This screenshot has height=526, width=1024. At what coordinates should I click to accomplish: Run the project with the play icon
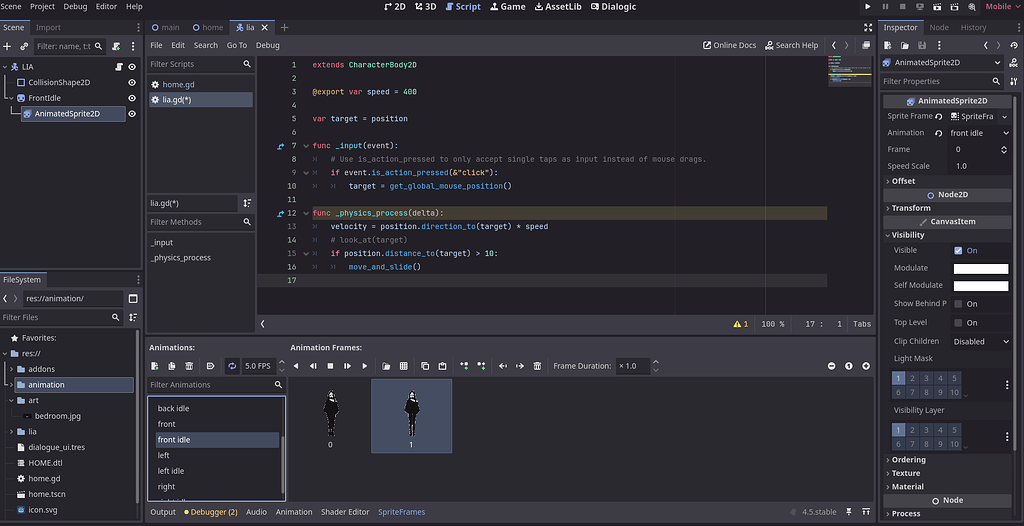pyautogui.click(x=868, y=7)
